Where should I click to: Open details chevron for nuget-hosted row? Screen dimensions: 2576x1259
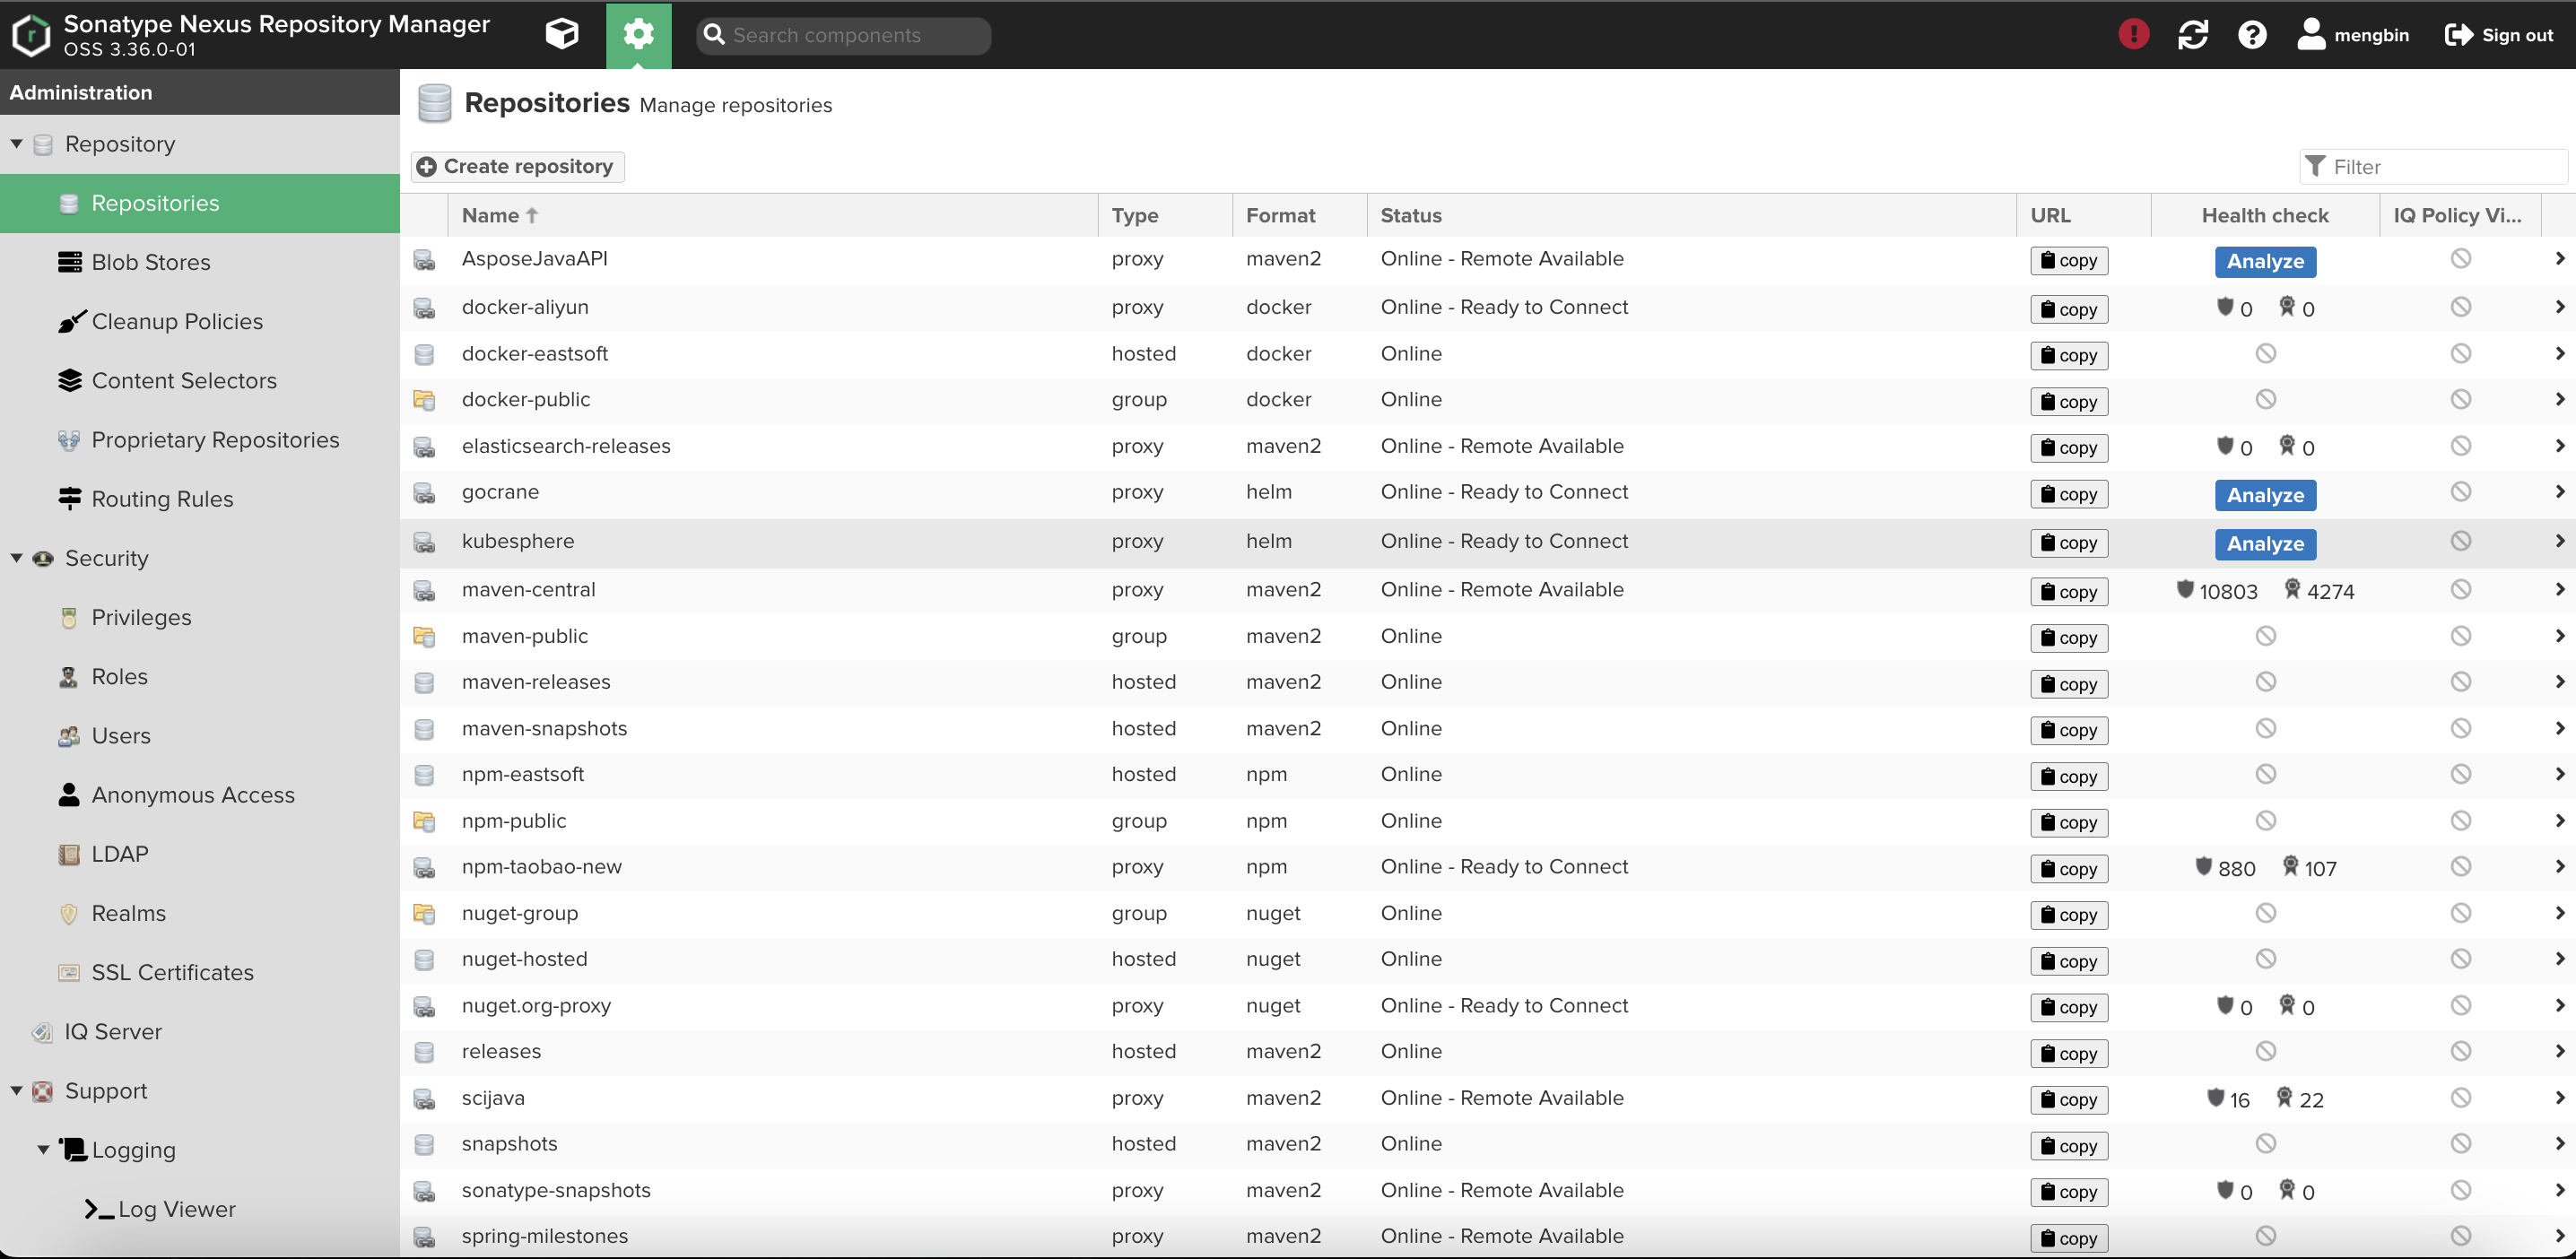(2559, 958)
